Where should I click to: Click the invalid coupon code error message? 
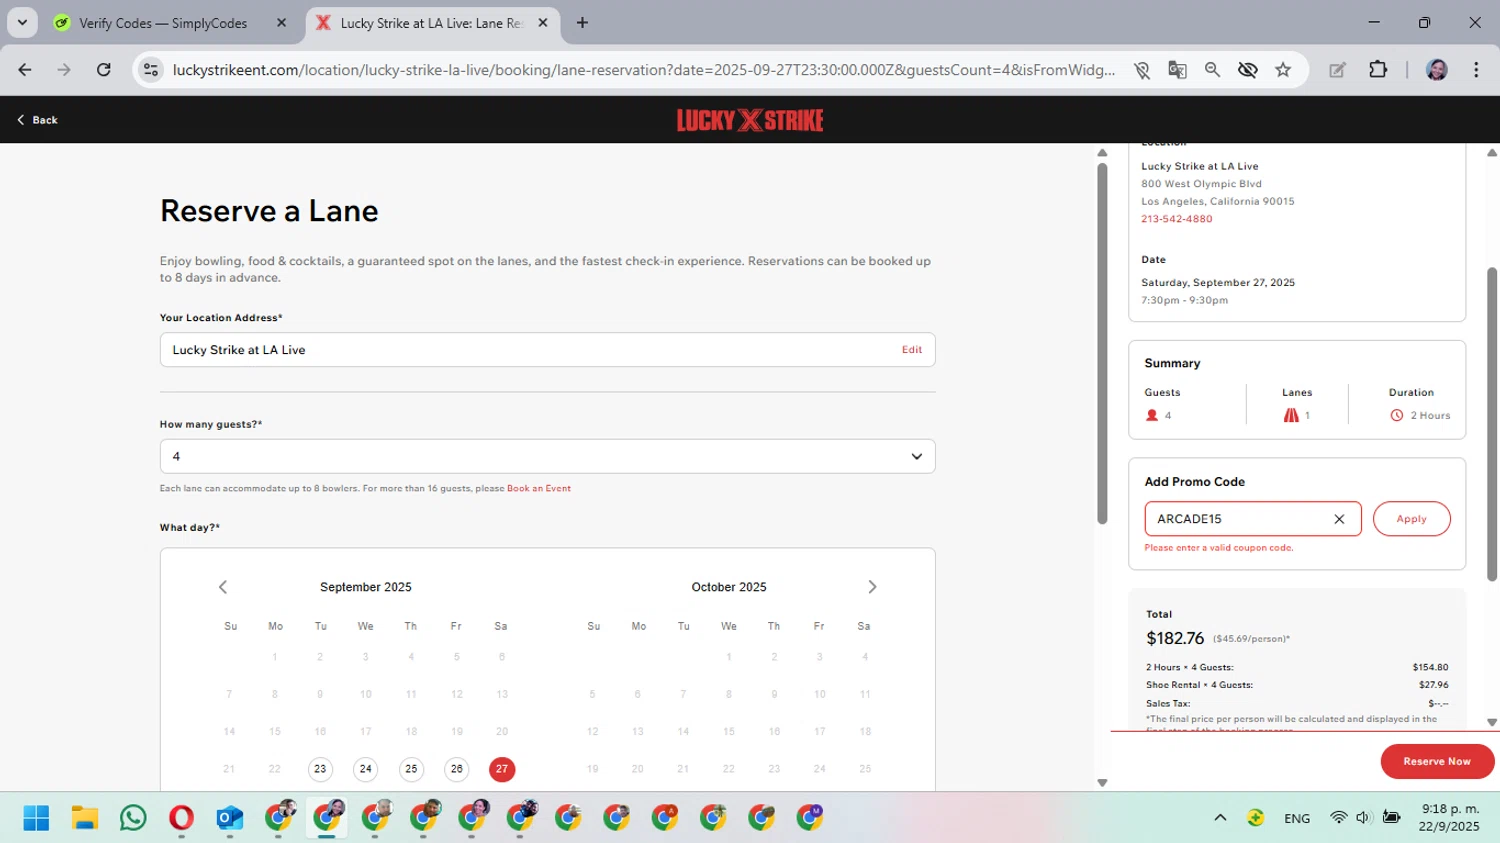(x=1219, y=548)
